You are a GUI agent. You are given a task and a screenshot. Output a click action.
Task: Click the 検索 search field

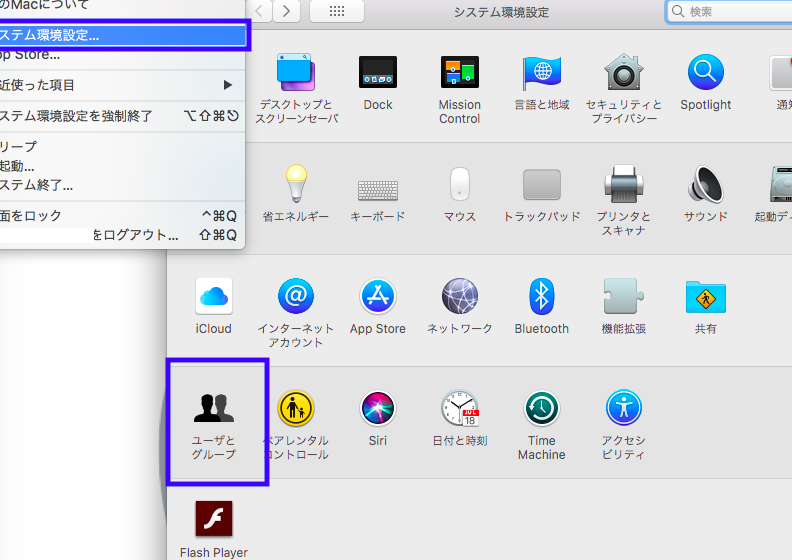click(730, 11)
